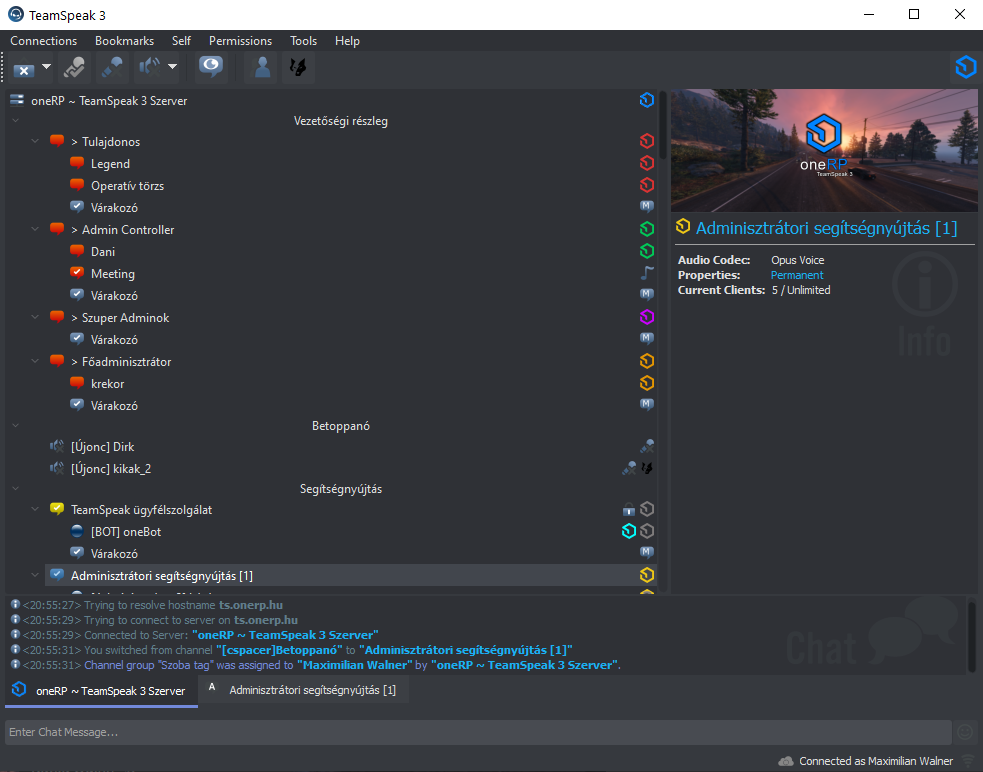Viewport: 983px width, 772px height.
Task: Click the speaker-muted icon beside [Újonc] Dirk
Action: pos(56,446)
